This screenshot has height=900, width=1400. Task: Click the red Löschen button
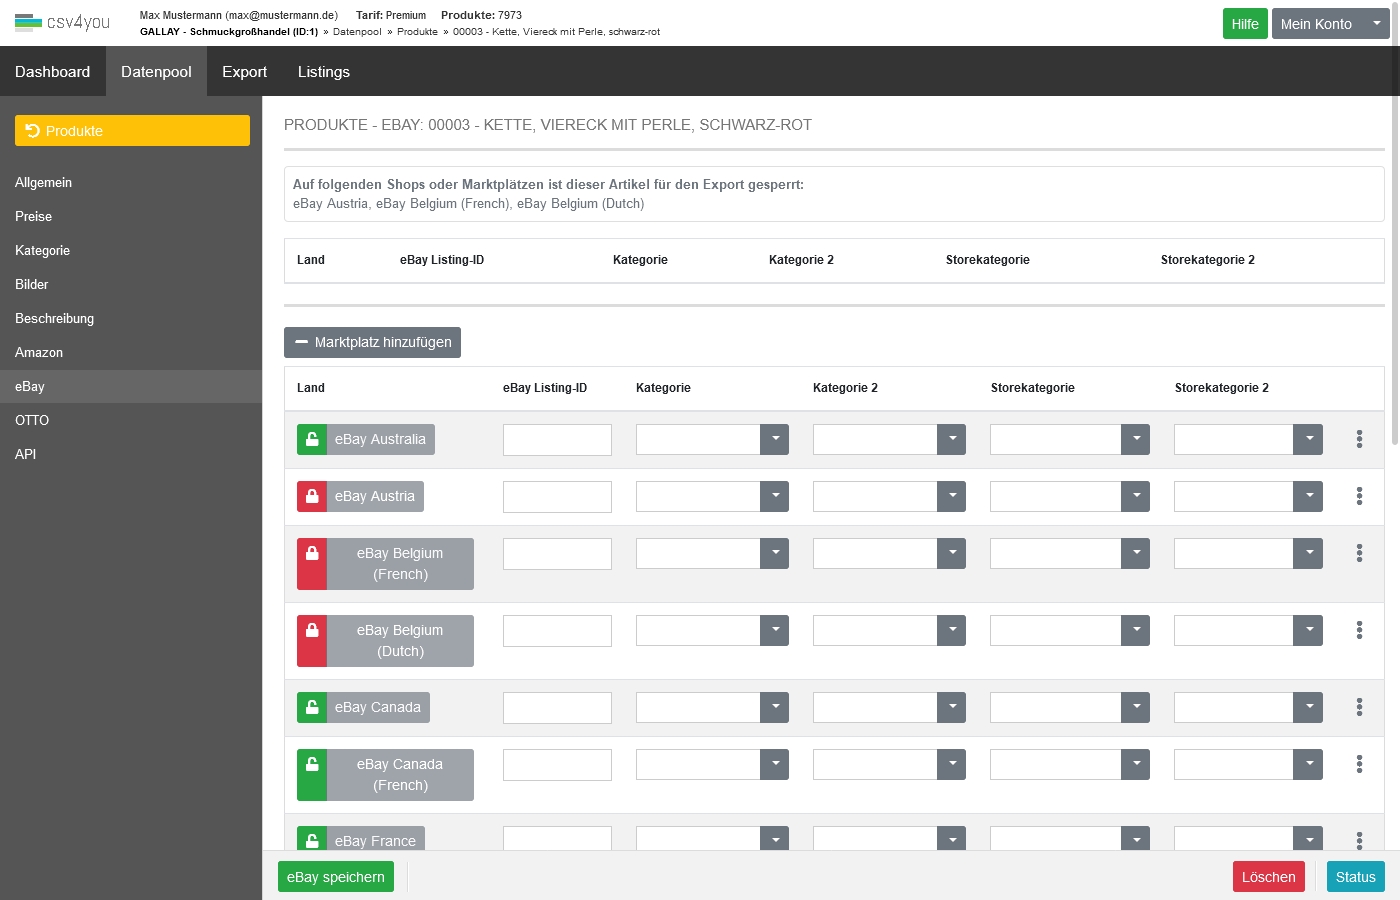pyautogui.click(x=1268, y=877)
